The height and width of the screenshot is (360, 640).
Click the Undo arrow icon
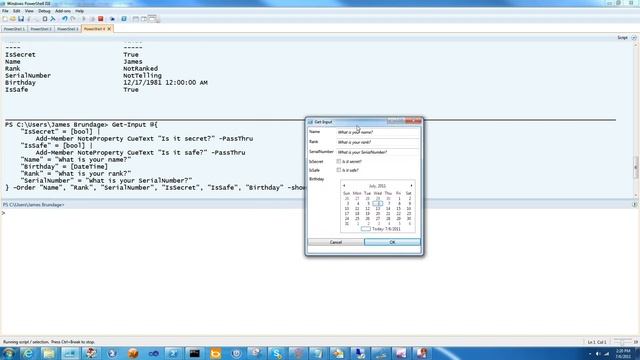[x=64, y=19]
